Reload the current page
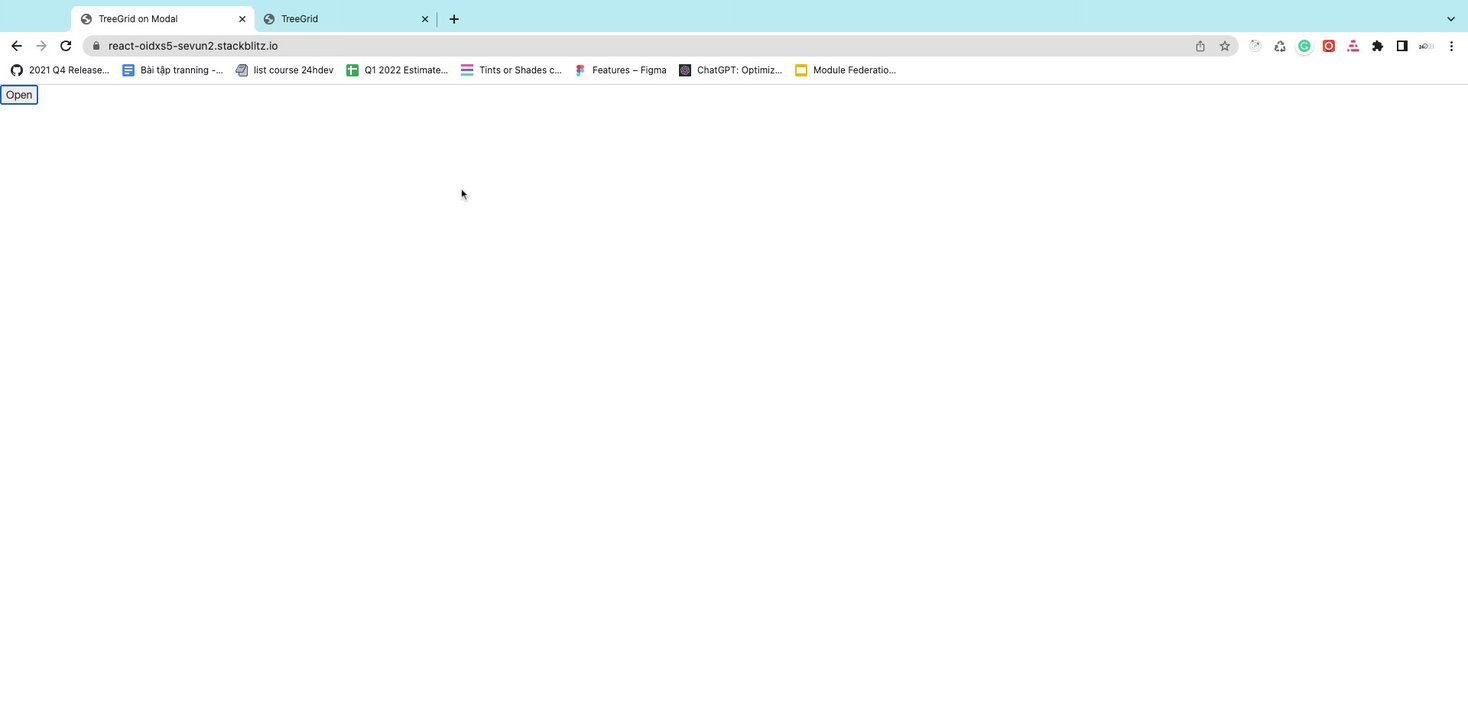 (x=66, y=46)
